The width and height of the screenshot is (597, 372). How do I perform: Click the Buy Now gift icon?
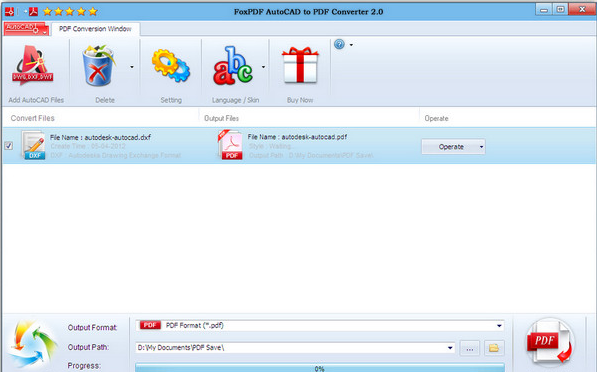[300, 65]
